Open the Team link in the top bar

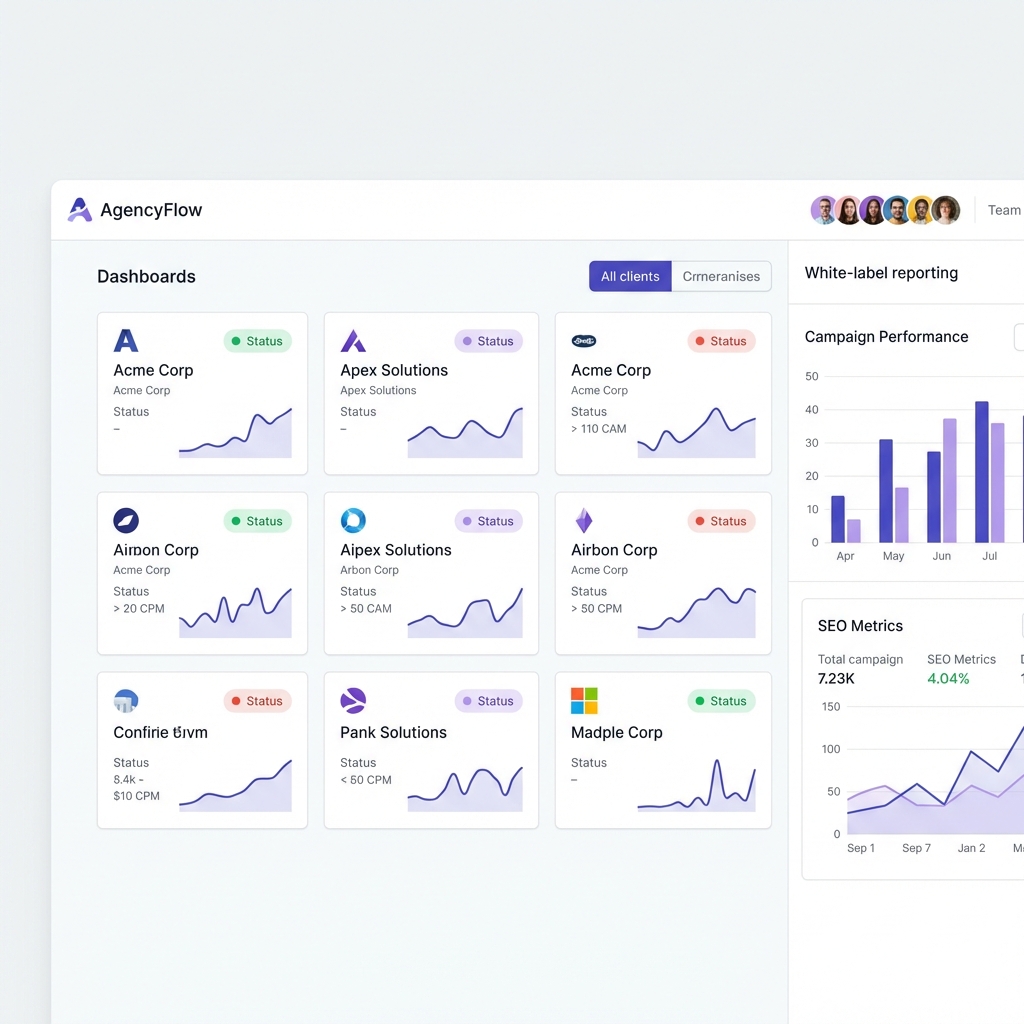1004,210
